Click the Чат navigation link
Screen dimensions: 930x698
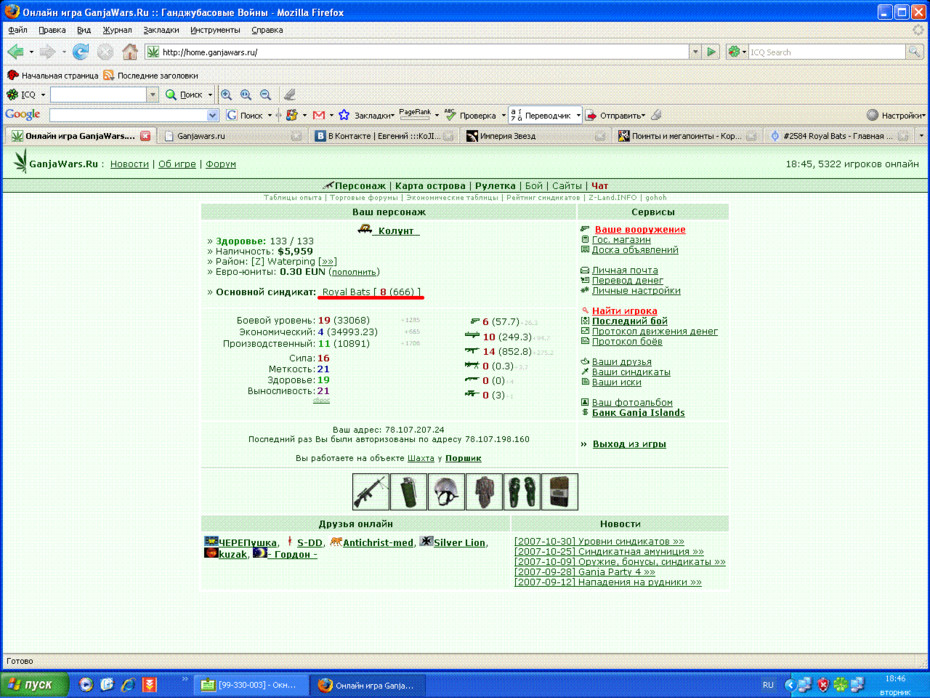tap(600, 186)
